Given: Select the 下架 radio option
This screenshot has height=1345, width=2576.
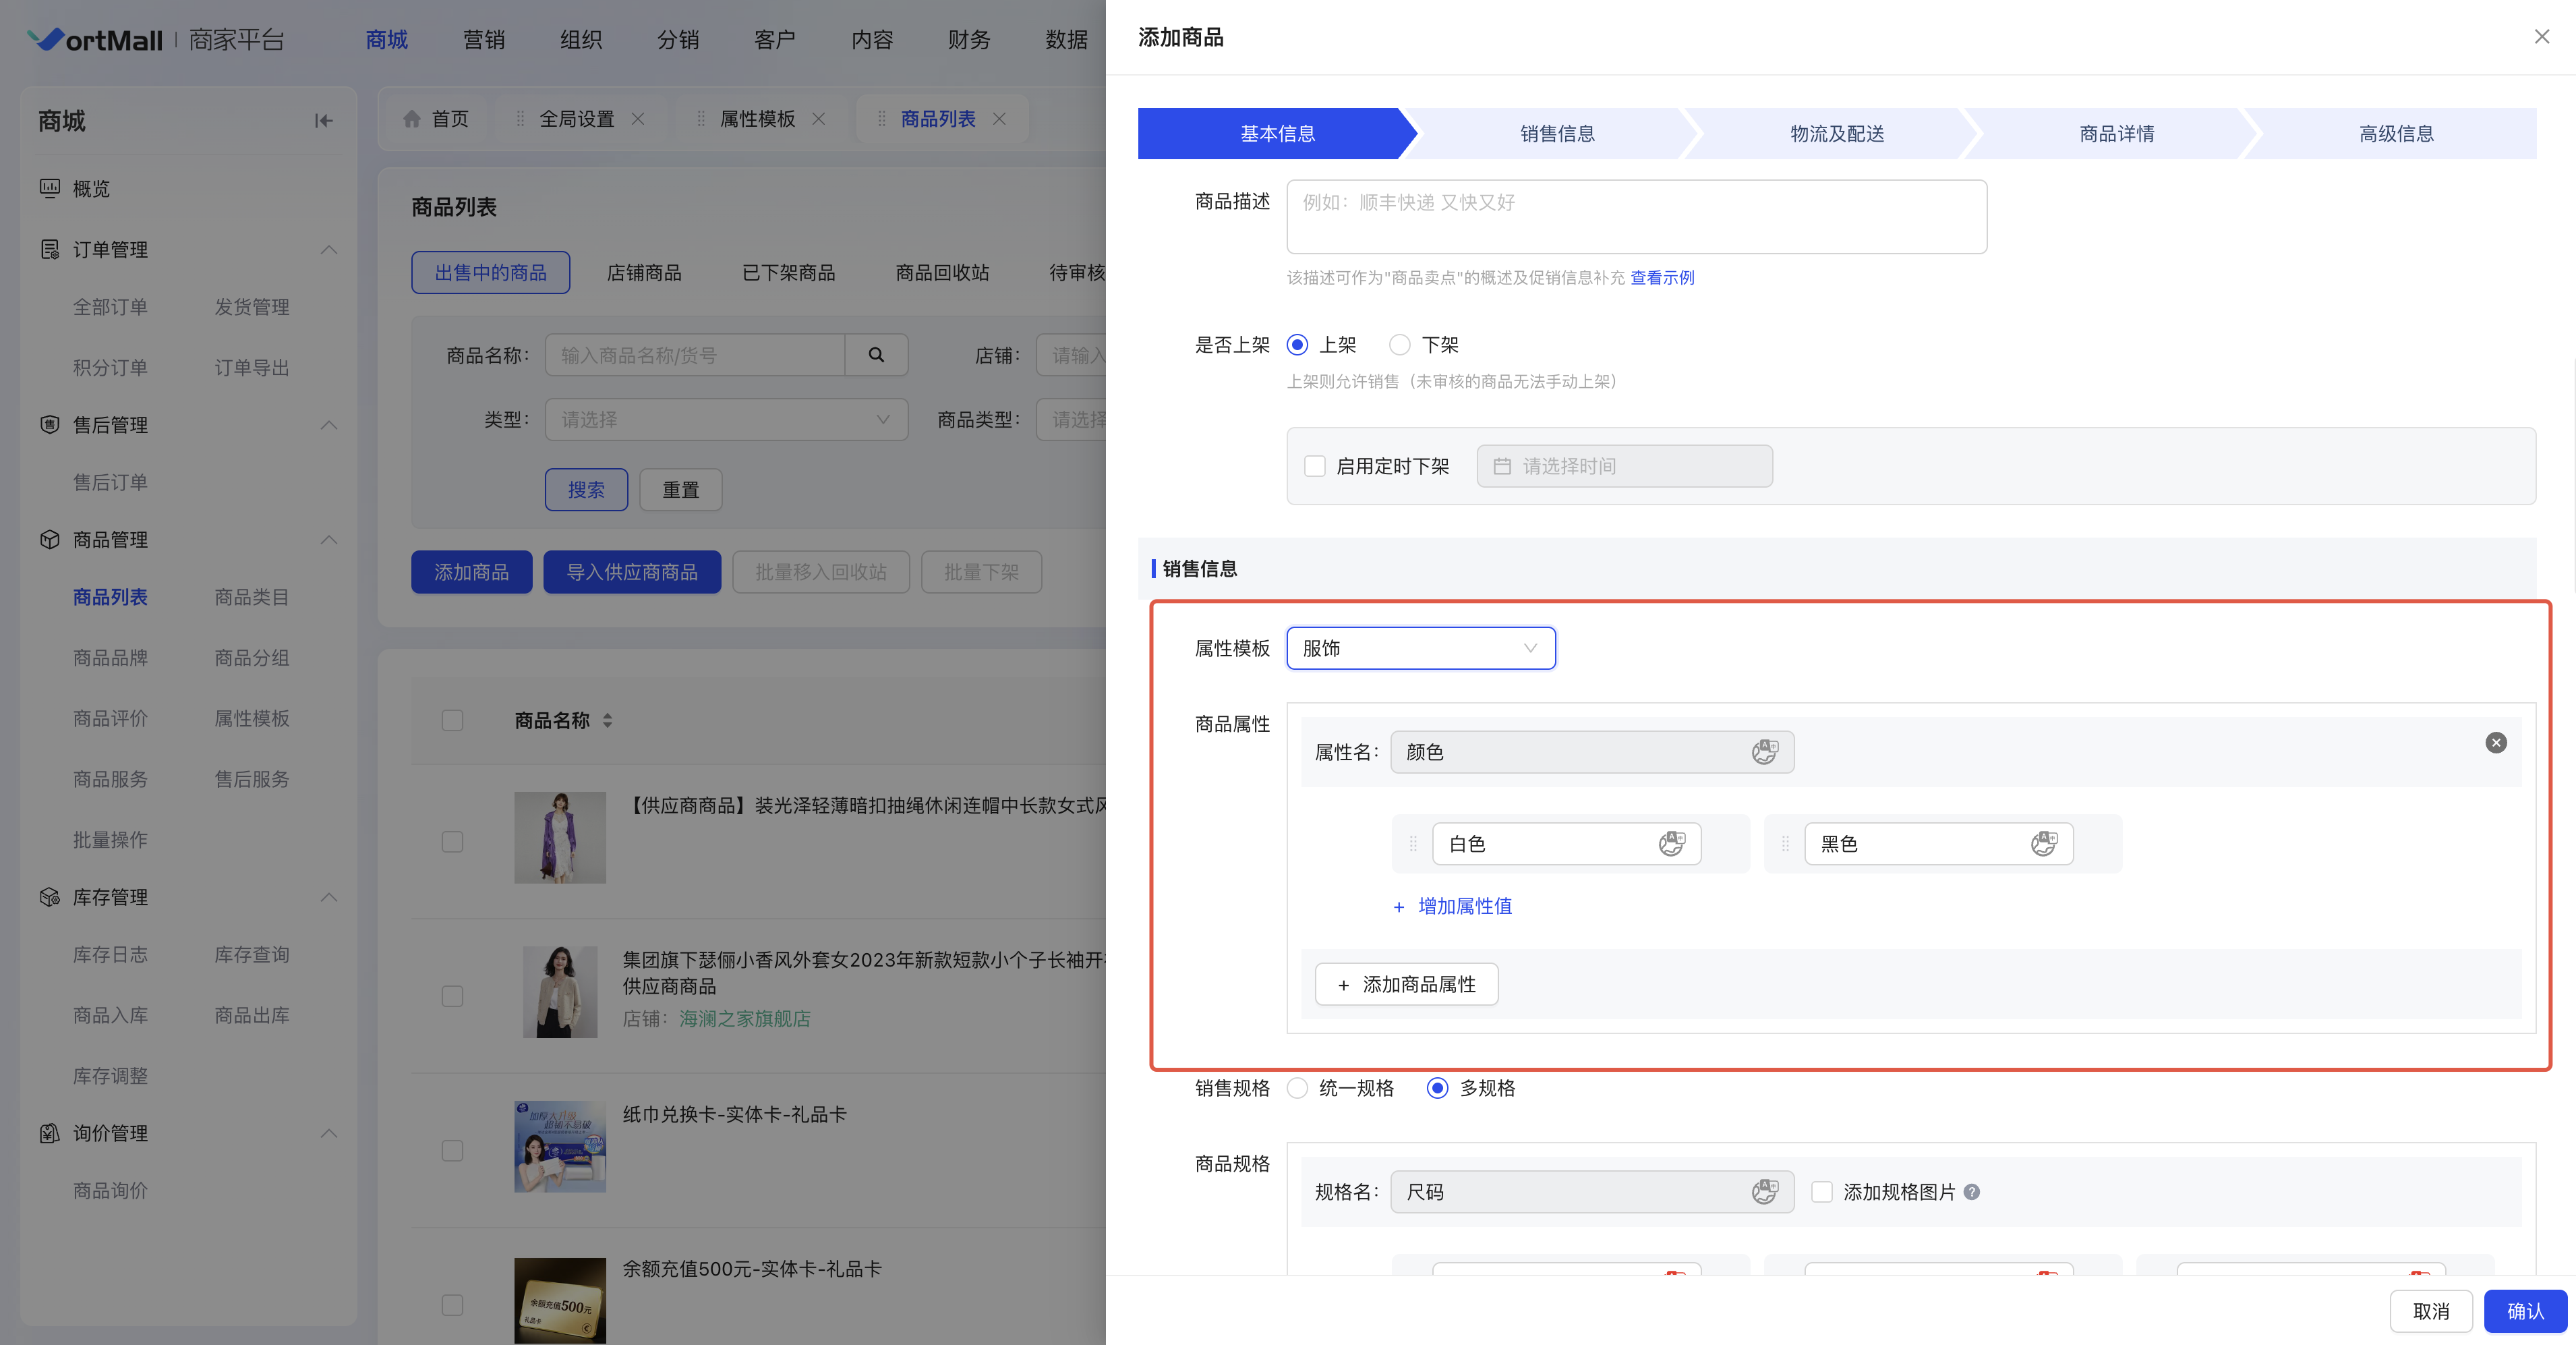Looking at the screenshot, I should pos(1400,345).
